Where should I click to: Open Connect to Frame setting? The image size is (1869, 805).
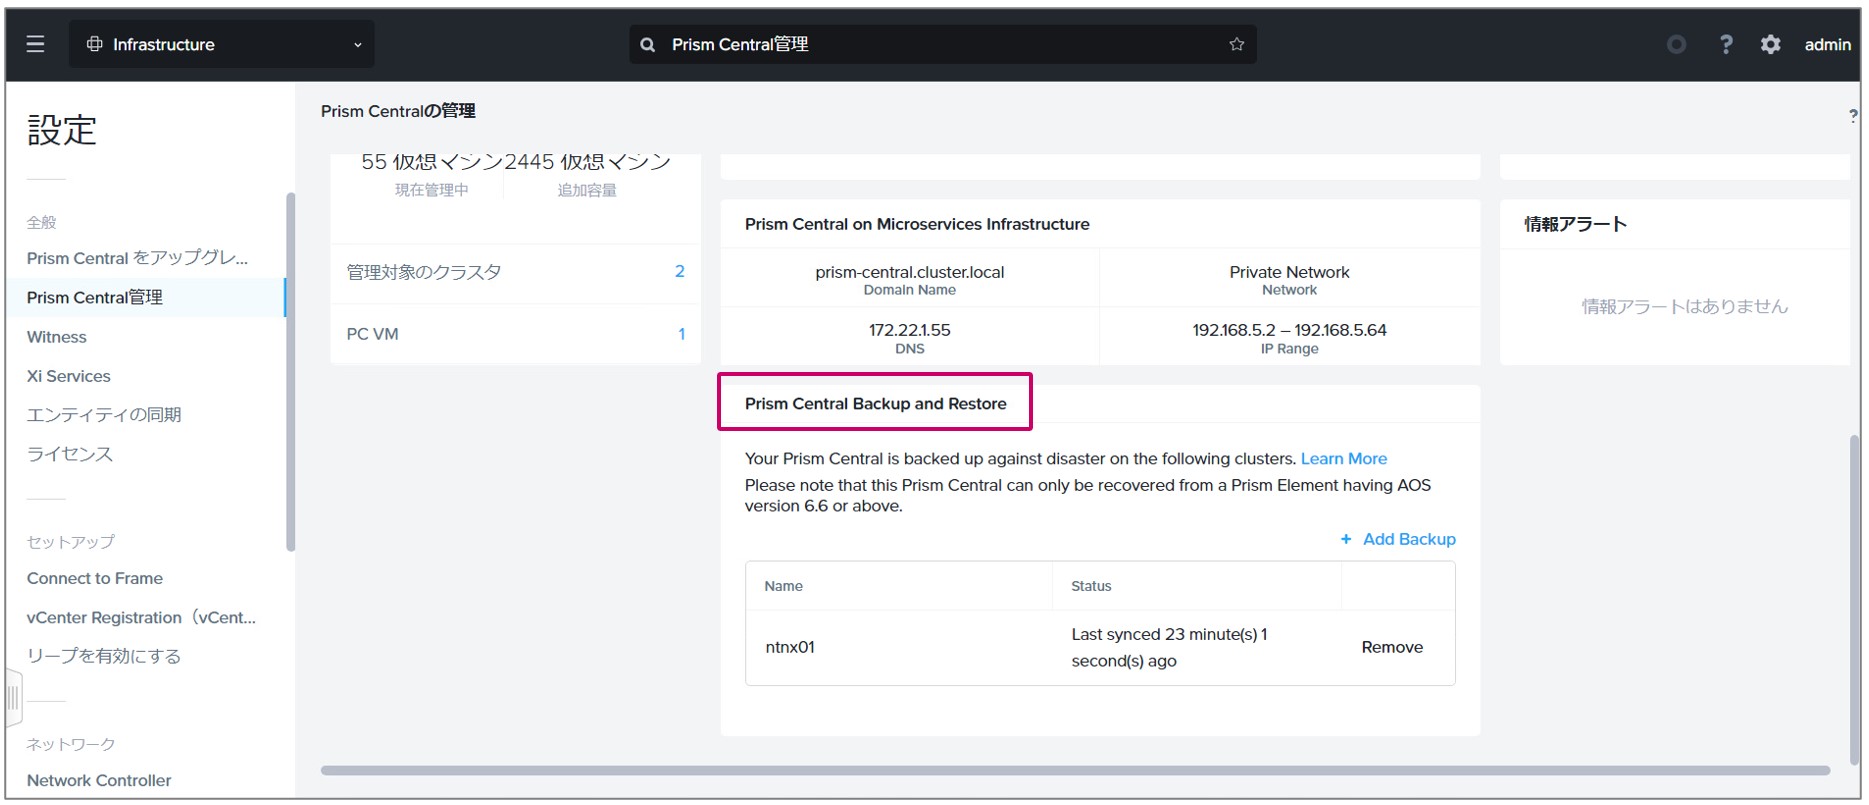(x=95, y=578)
